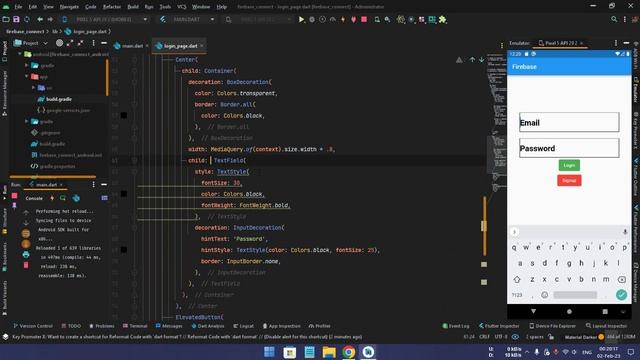640x360 pixels.
Task: Open the Dart Analysis tool window
Action: click(x=207, y=326)
